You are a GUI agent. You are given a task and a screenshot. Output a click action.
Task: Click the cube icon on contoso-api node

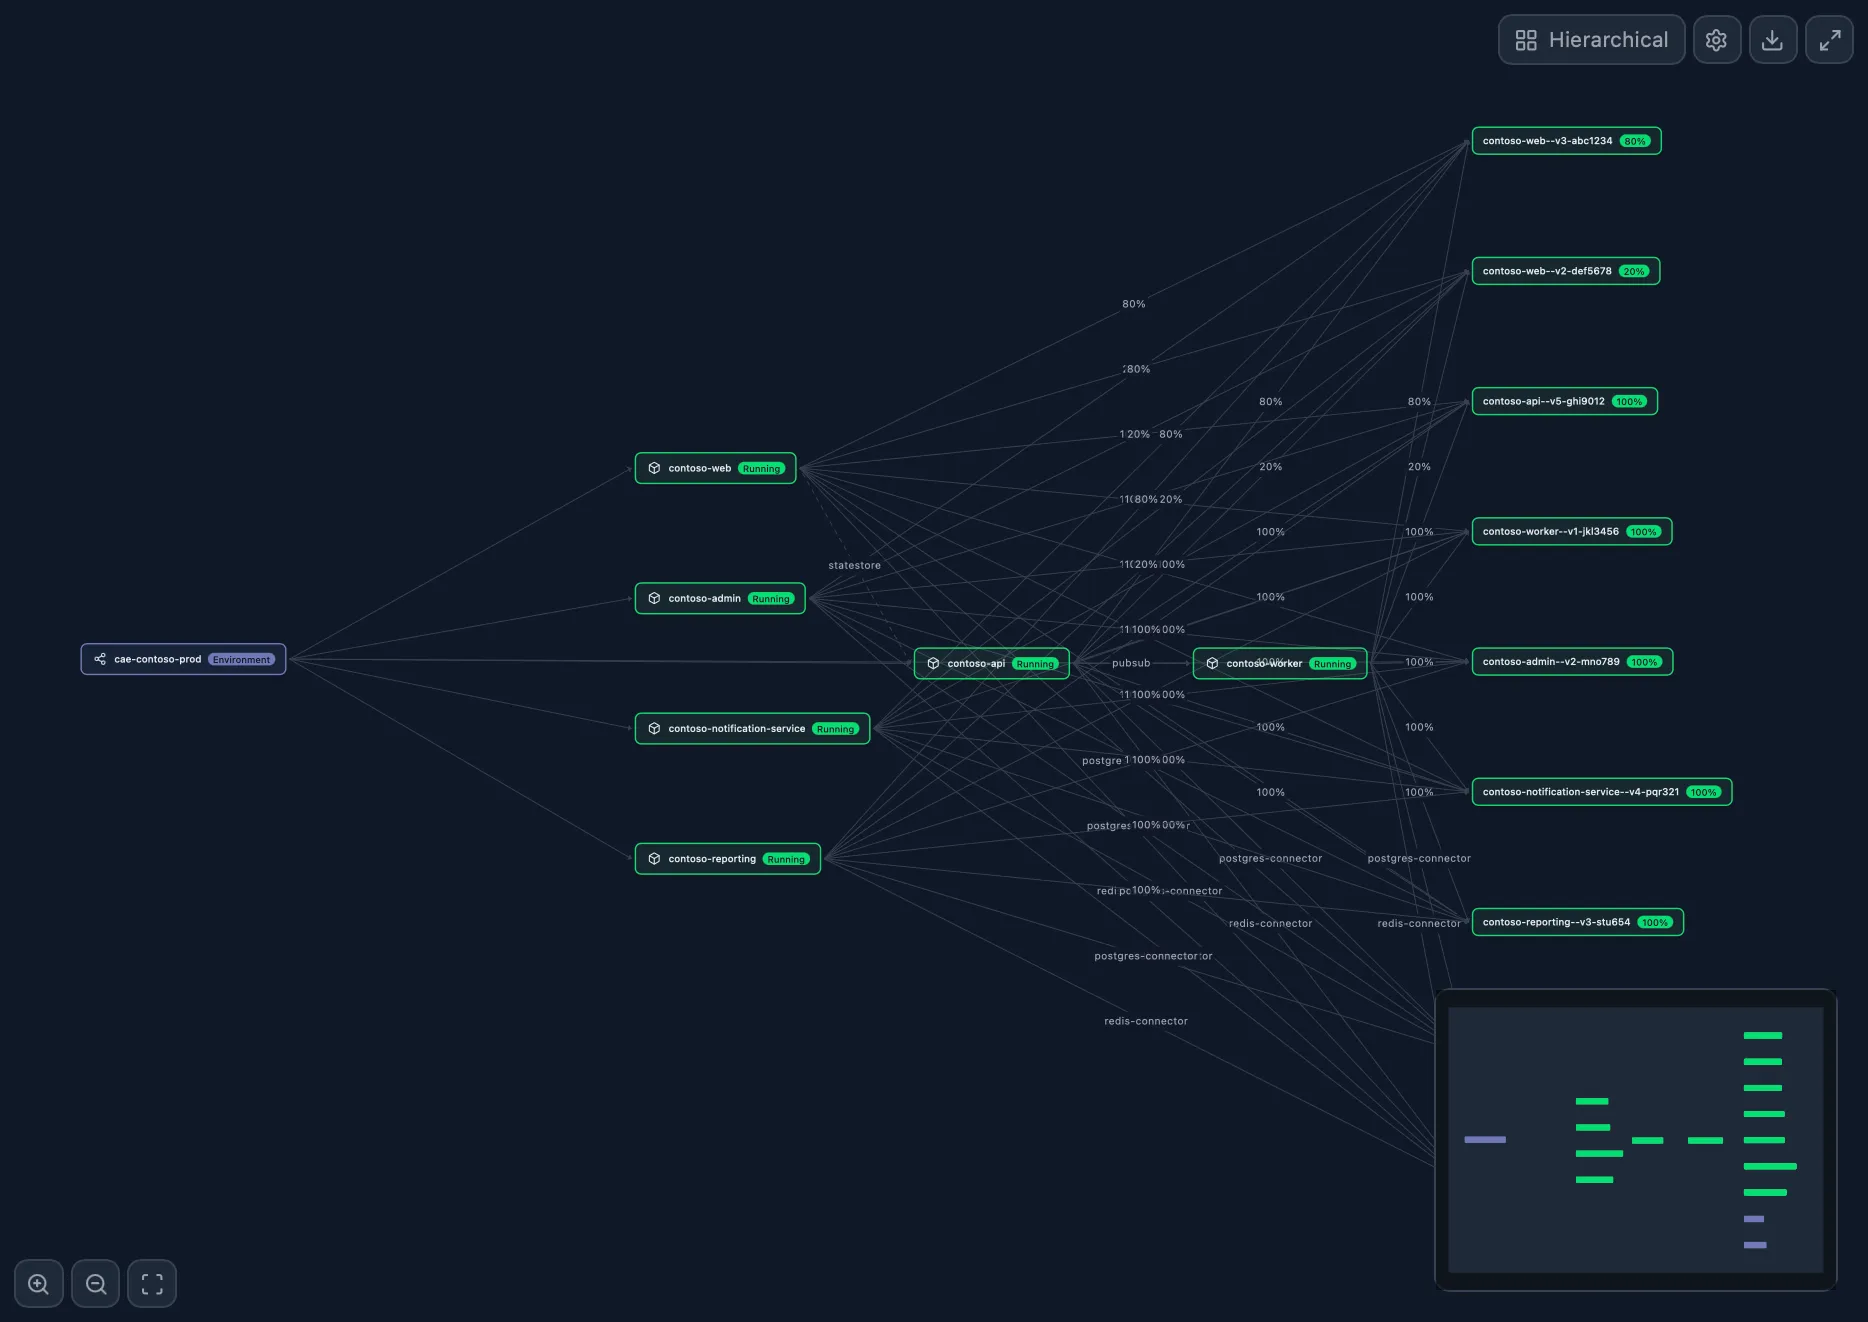coord(933,663)
